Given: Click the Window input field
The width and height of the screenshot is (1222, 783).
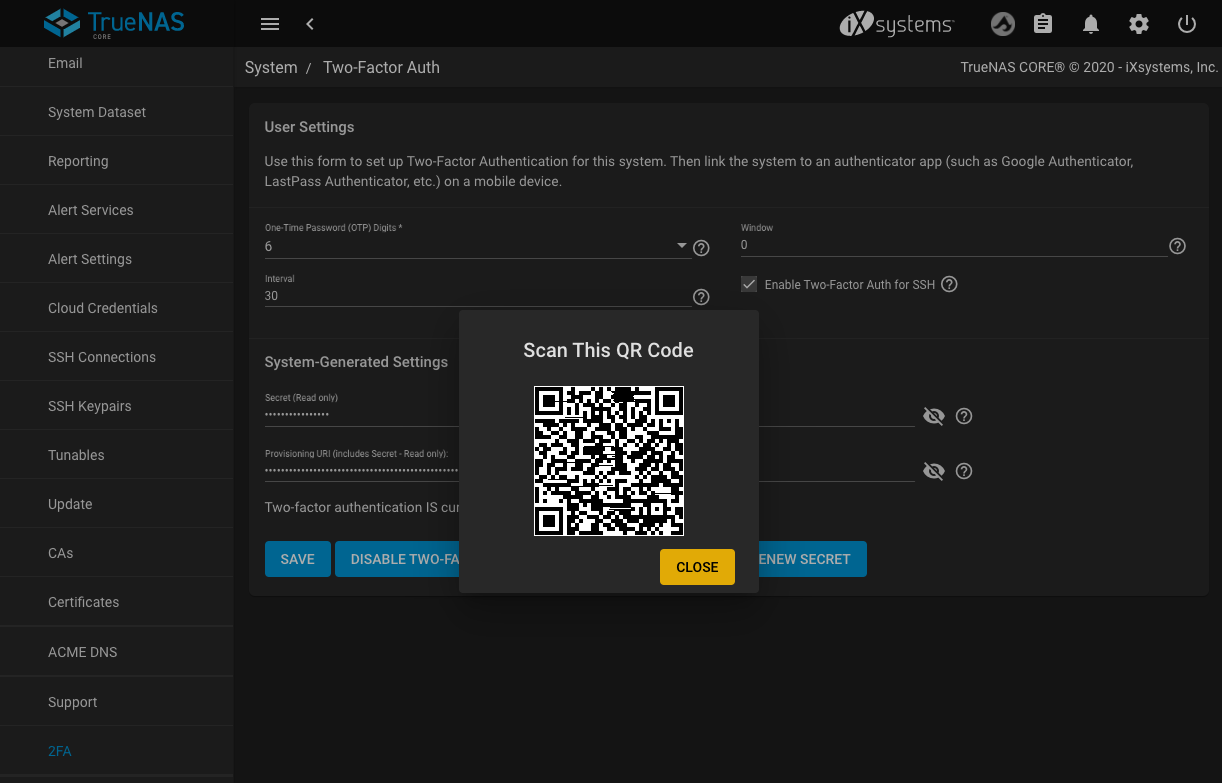Looking at the screenshot, I should tap(950, 245).
